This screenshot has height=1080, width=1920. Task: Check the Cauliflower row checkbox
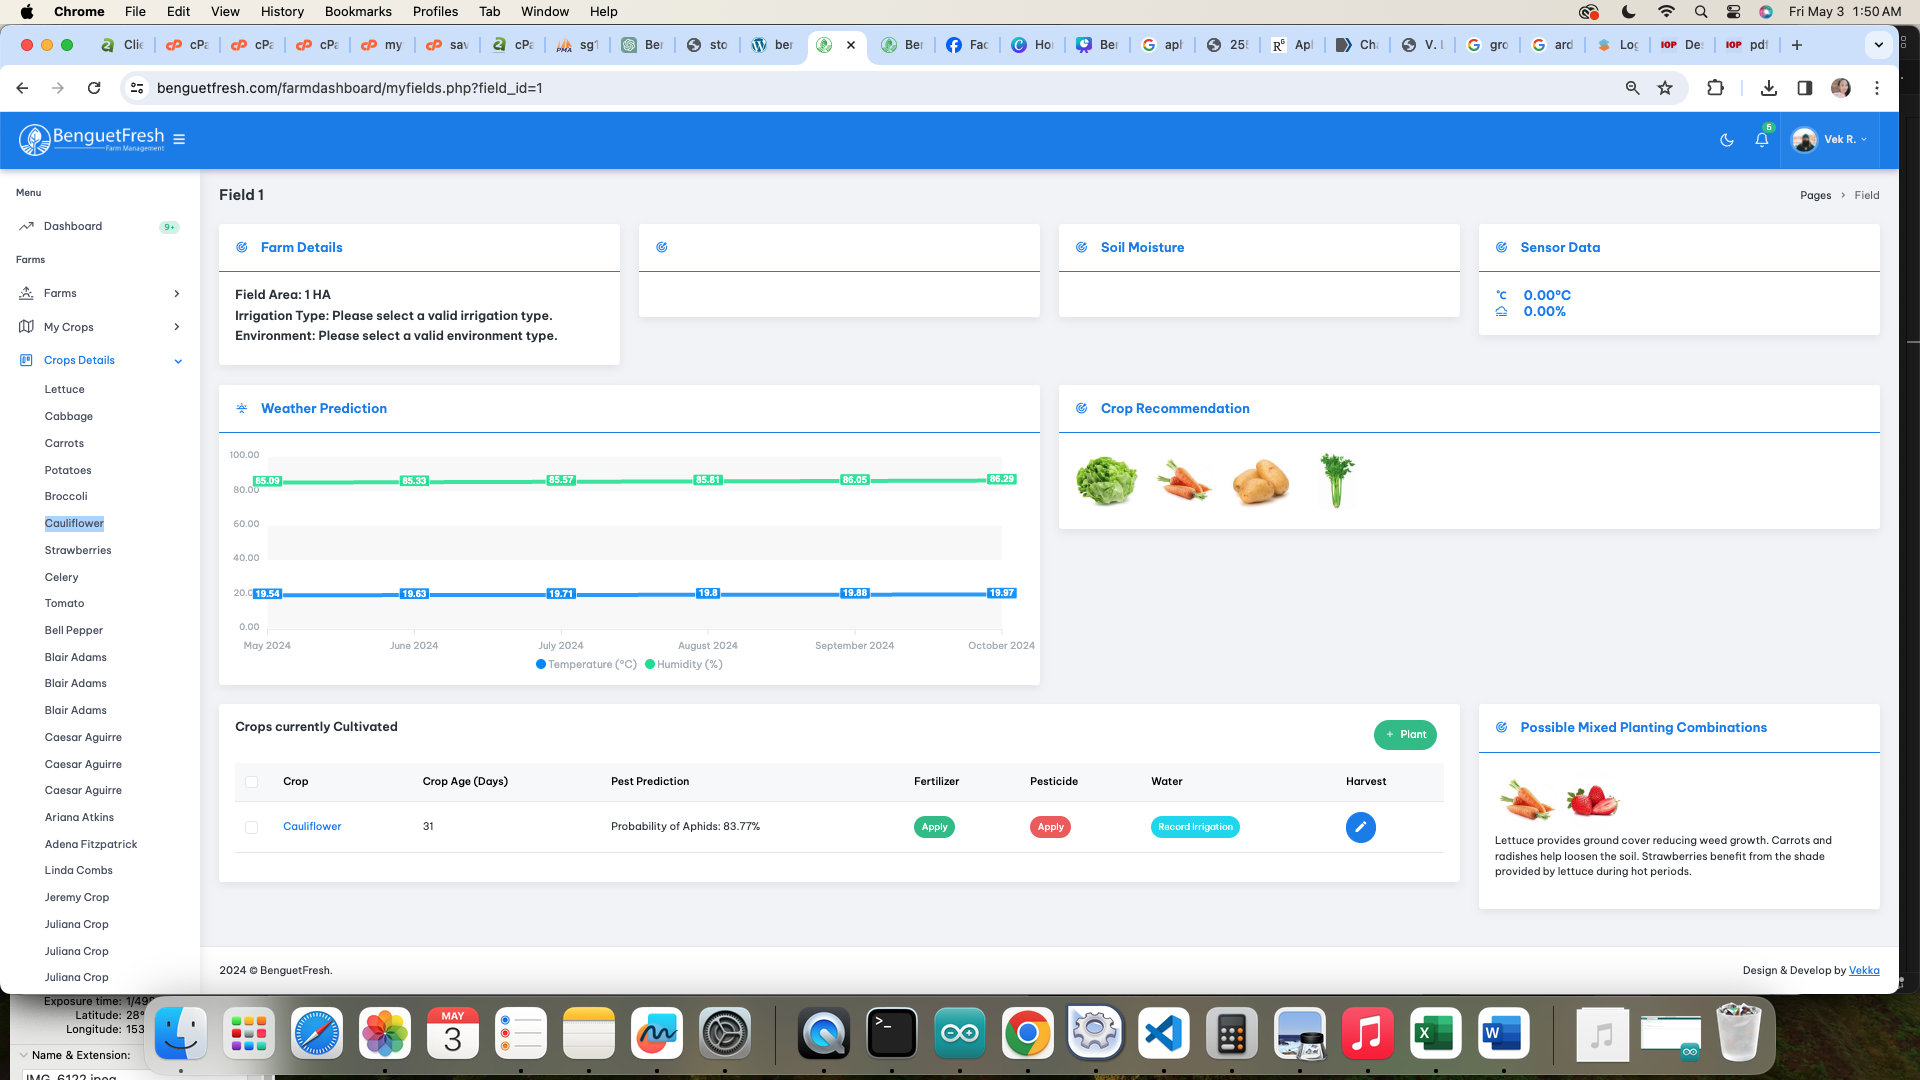point(251,827)
